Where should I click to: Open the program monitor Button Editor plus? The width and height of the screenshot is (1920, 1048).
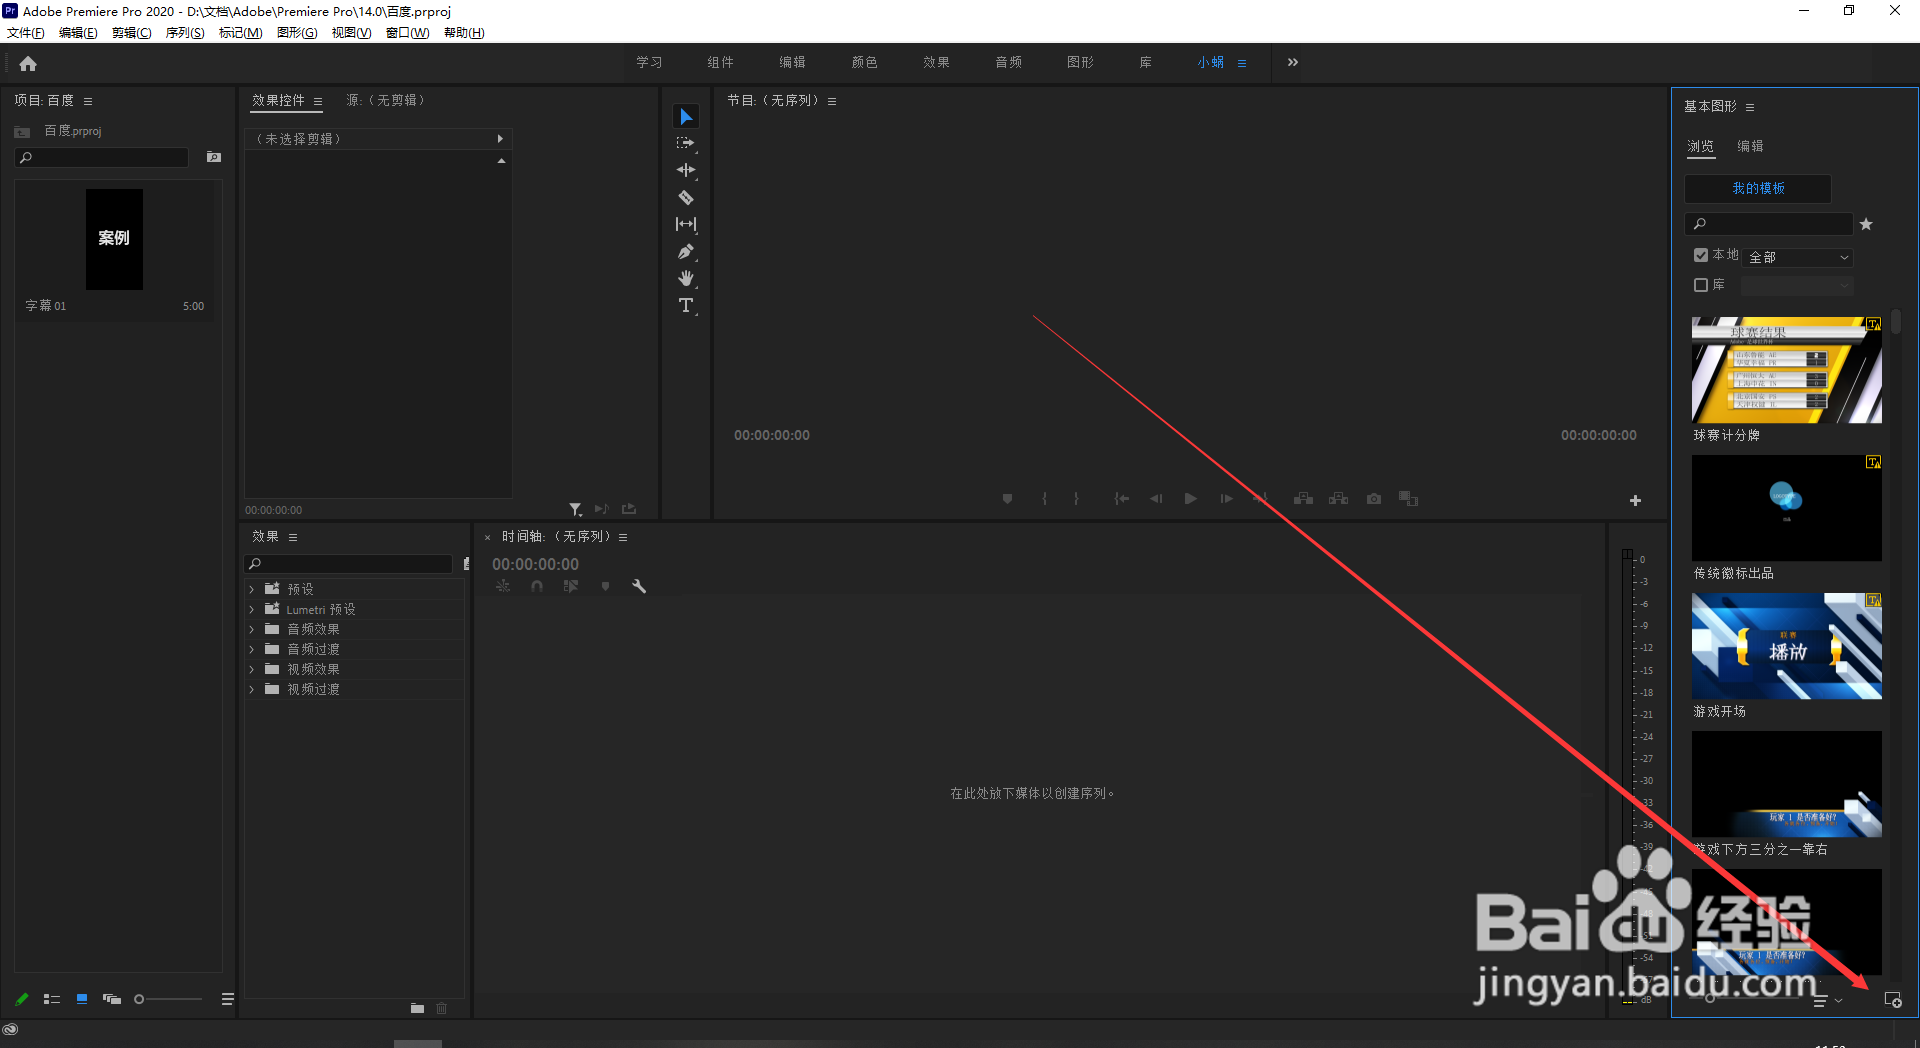pos(1635,500)
